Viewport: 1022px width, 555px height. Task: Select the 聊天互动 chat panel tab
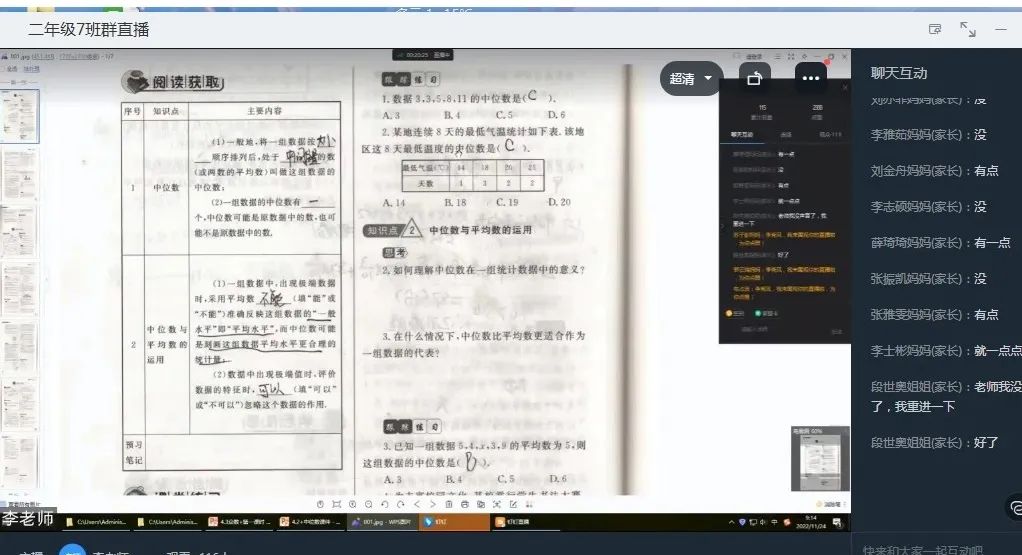[x=899, y=73]
